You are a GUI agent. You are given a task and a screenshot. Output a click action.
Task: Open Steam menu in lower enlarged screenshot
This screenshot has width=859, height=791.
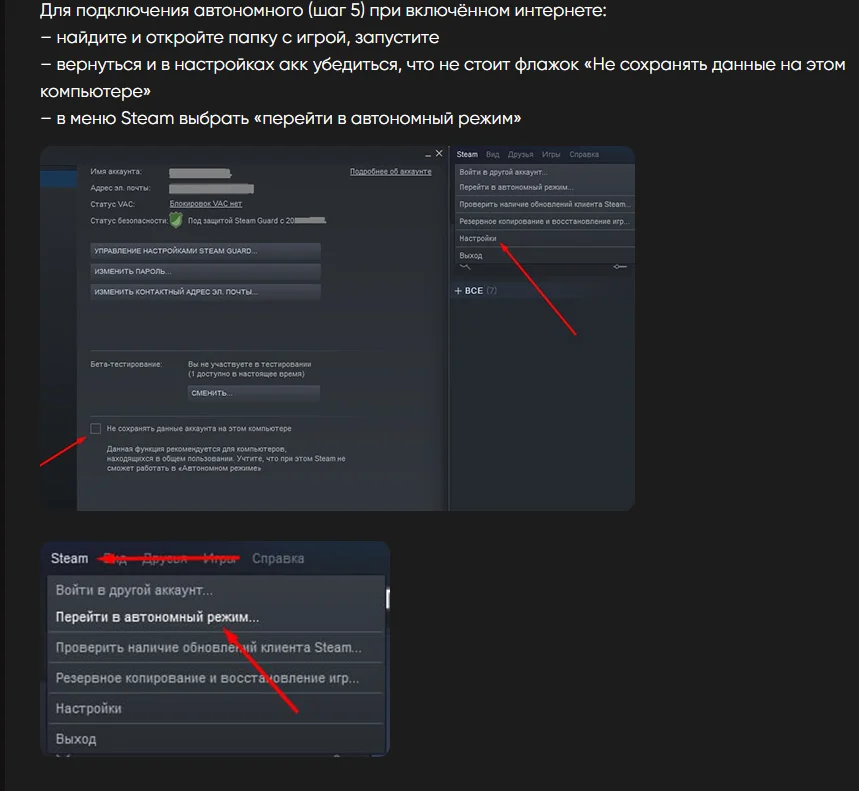tap(70, 559)
